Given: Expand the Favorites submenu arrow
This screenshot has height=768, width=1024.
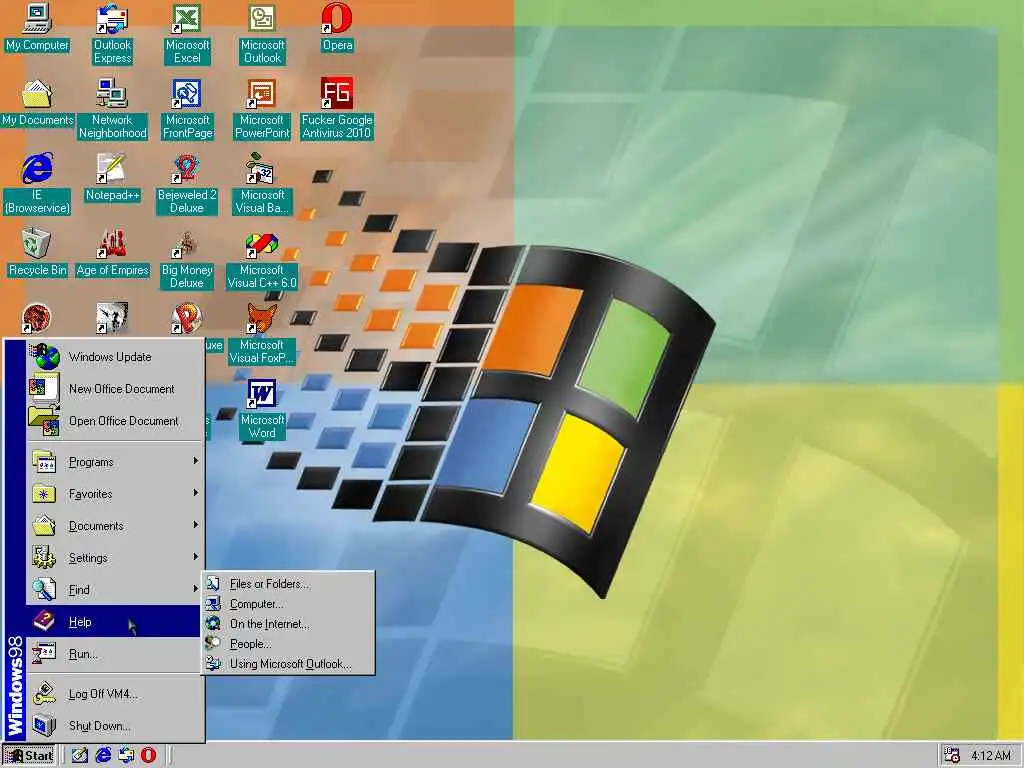Looking at the screenshot, I should tap(195, 493).
